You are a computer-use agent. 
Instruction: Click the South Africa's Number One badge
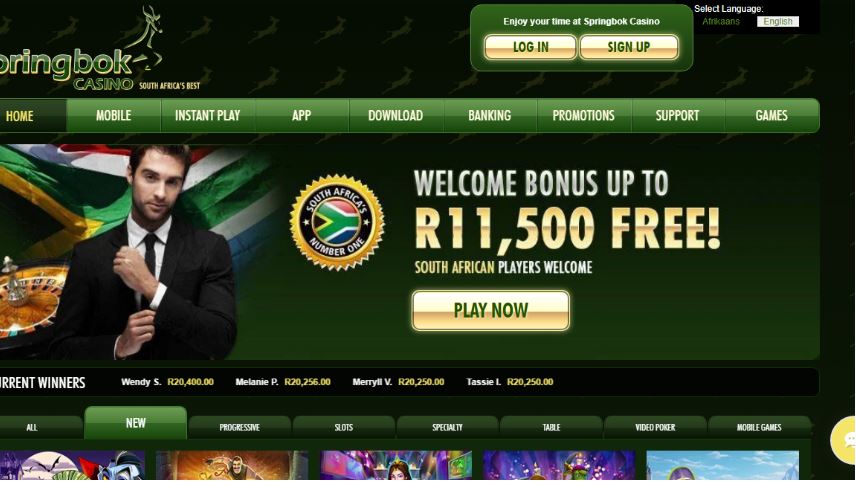click(337, 223)
